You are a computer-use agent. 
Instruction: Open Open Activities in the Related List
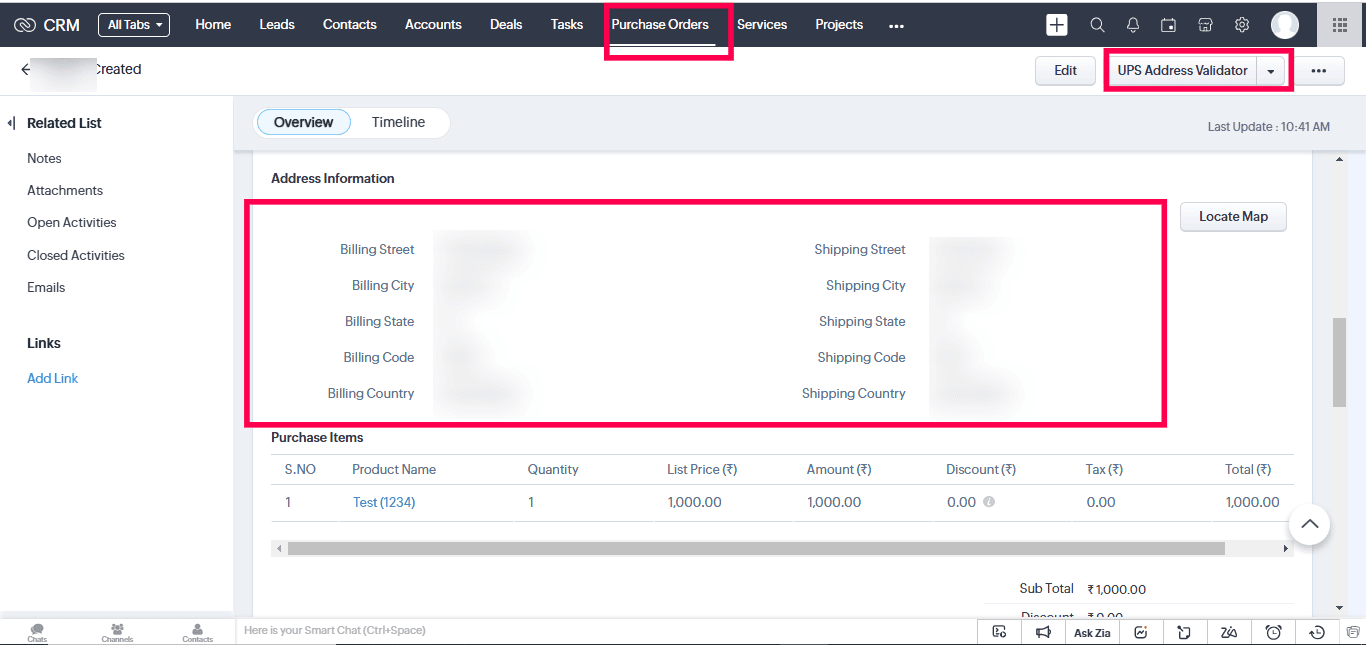coord(72,222)
